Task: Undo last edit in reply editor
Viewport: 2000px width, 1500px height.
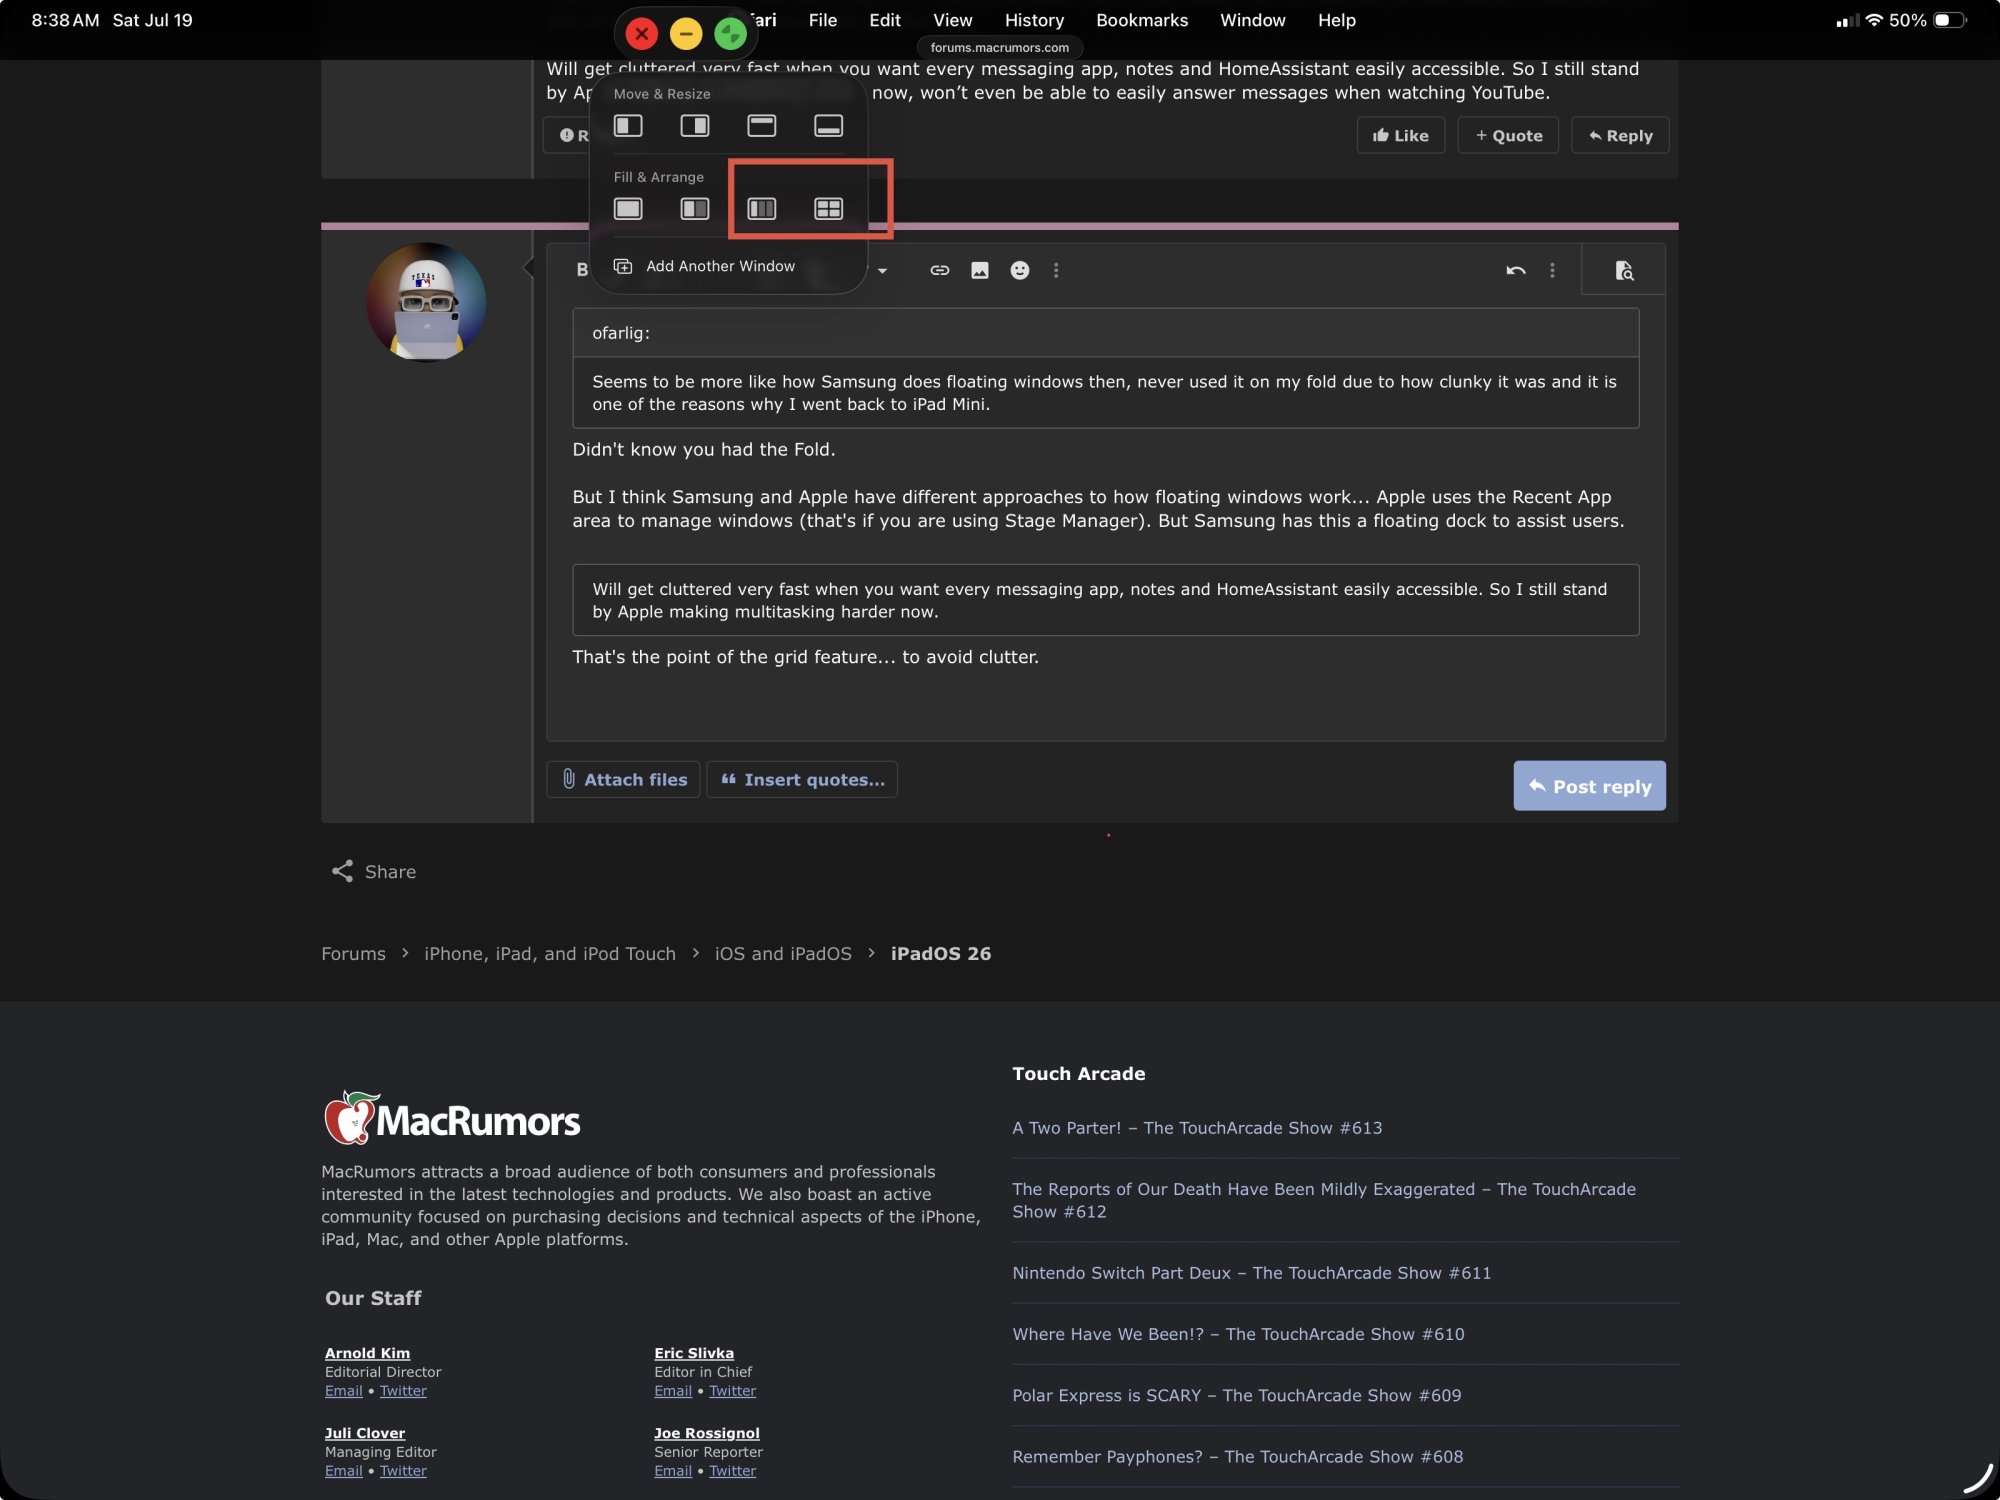Action: (x=1516, y=270)
